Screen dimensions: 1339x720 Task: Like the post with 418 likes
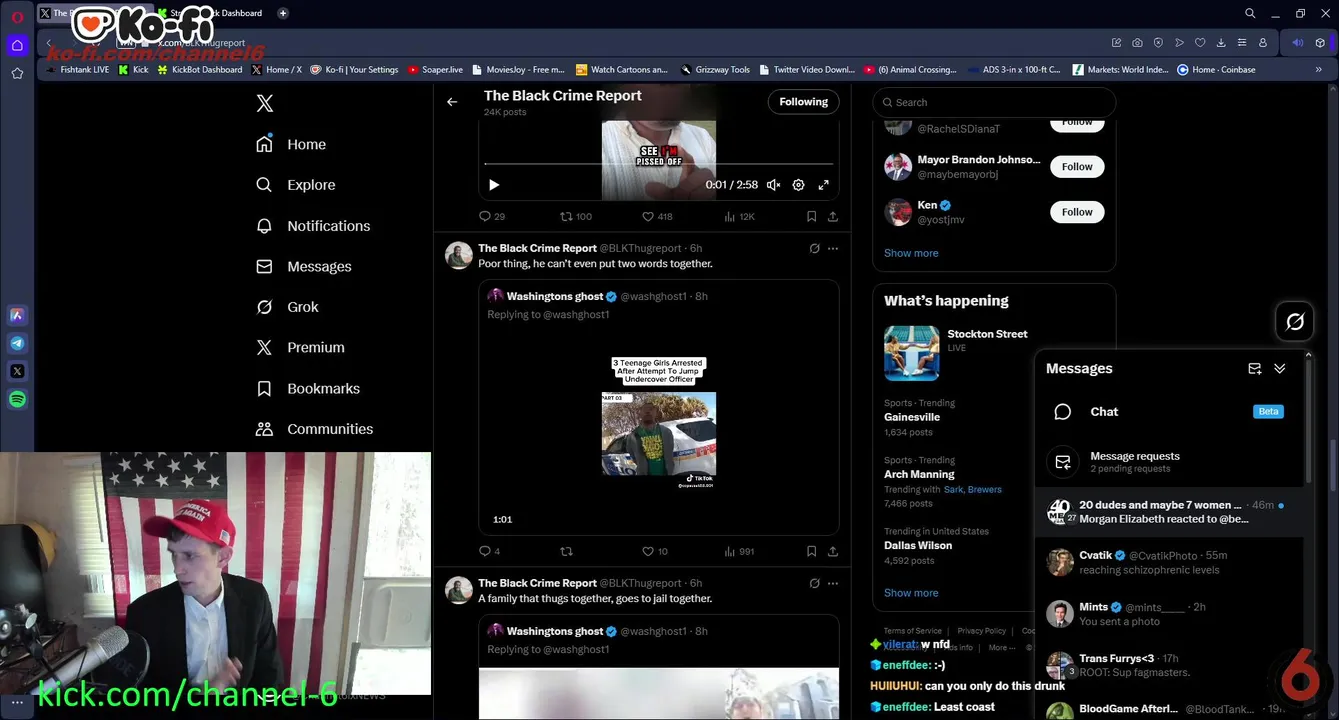pyautogui.click(x=657, y=216)
